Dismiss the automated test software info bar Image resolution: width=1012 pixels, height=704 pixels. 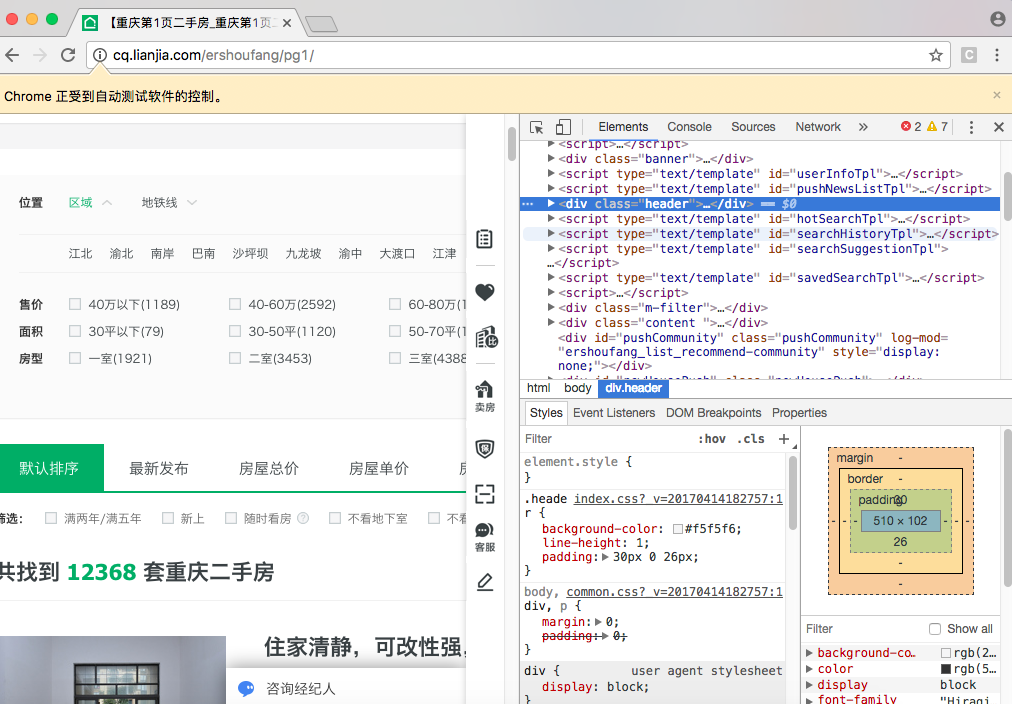[997, 95]
